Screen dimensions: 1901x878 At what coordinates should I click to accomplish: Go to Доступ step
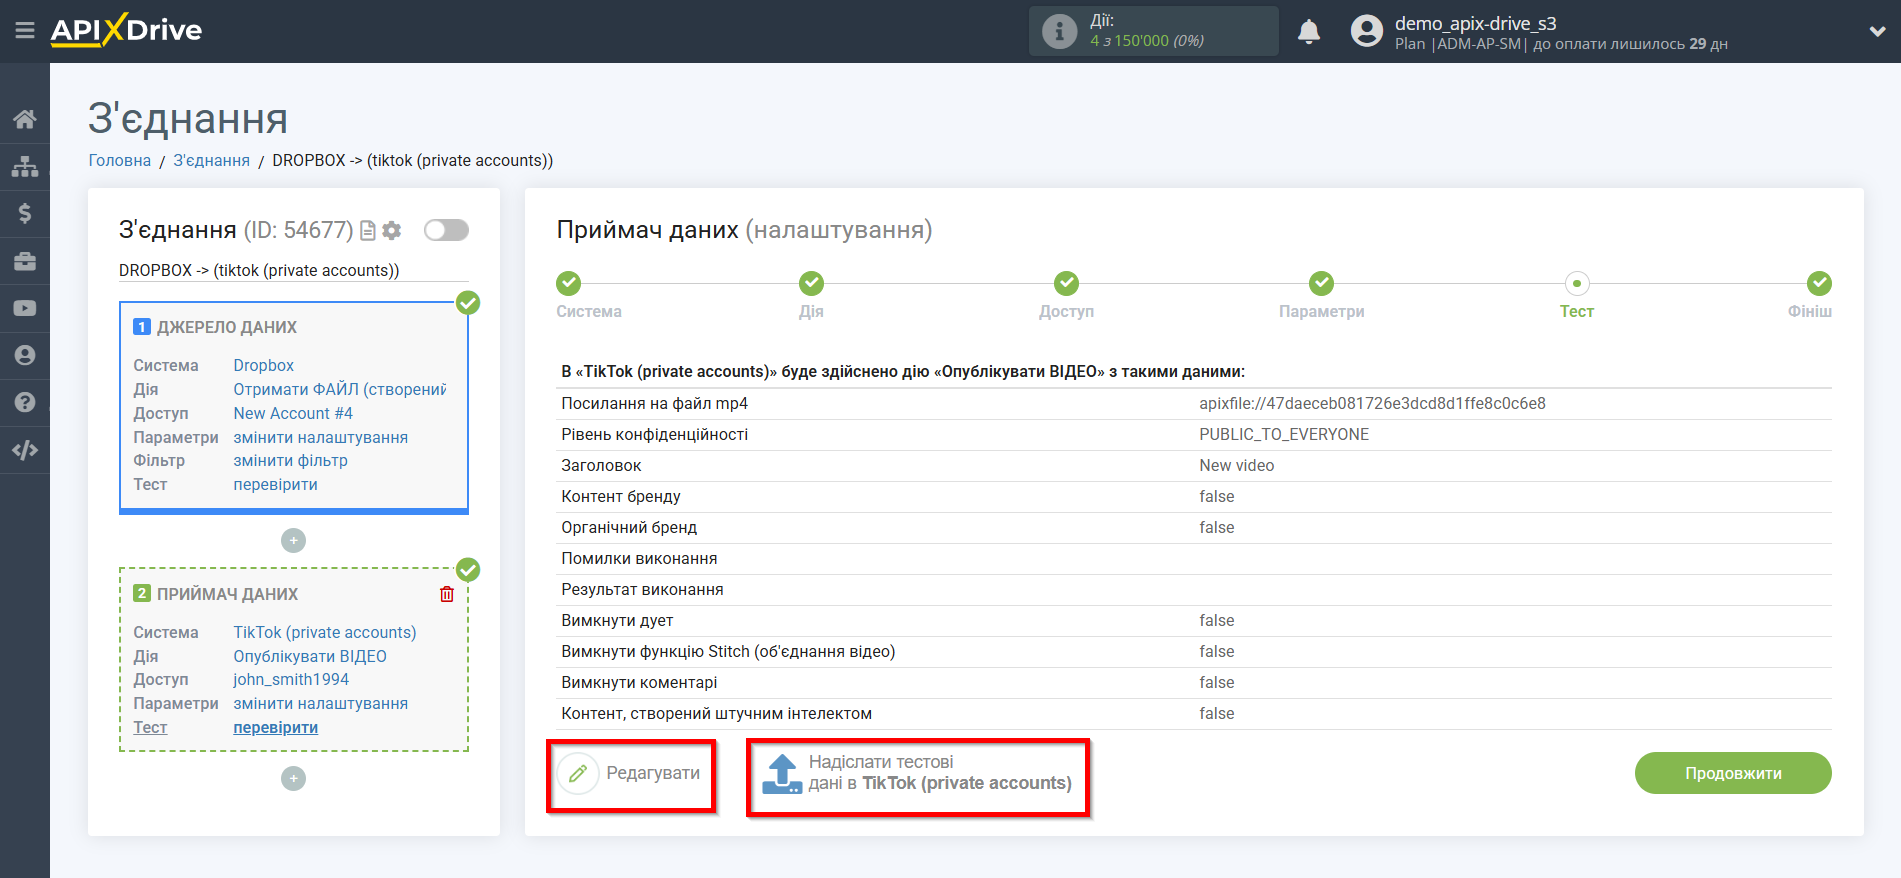point(1067,284)
